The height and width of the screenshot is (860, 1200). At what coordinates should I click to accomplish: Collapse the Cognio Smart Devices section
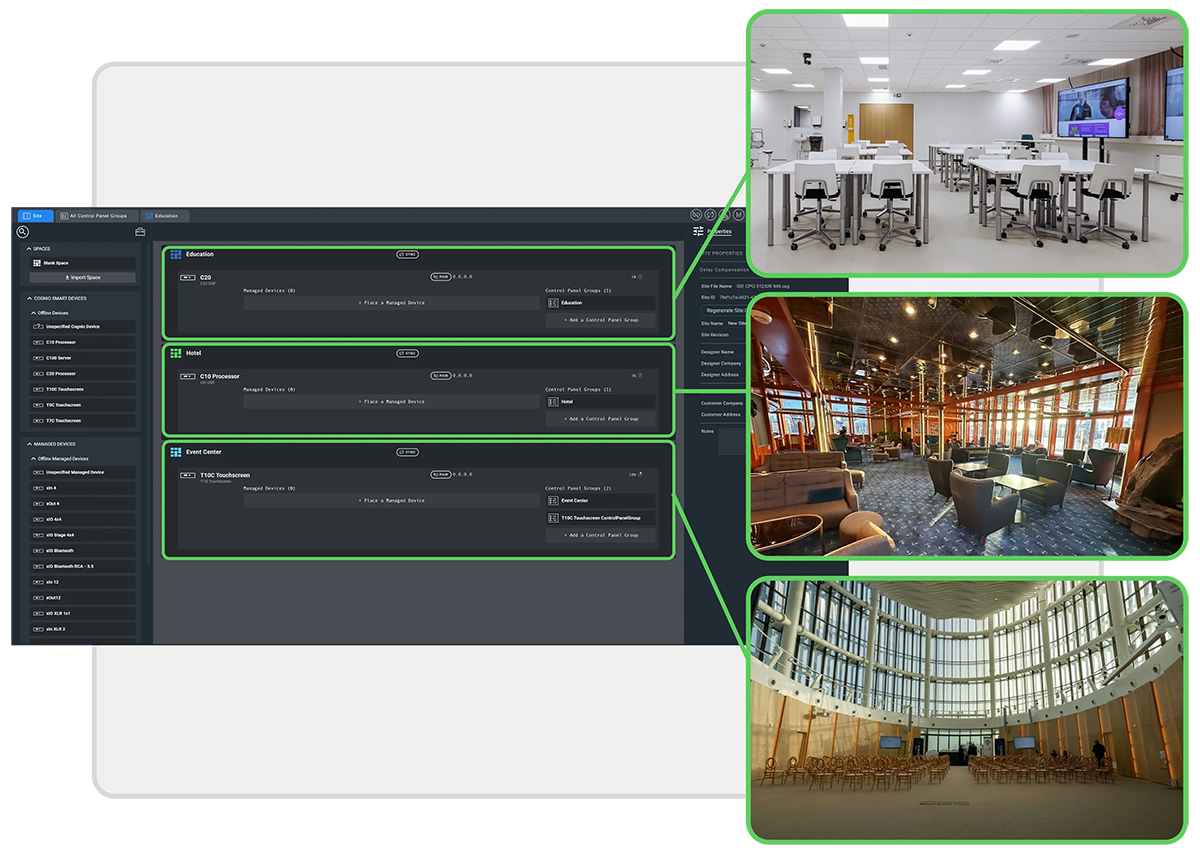coord(29,298)
